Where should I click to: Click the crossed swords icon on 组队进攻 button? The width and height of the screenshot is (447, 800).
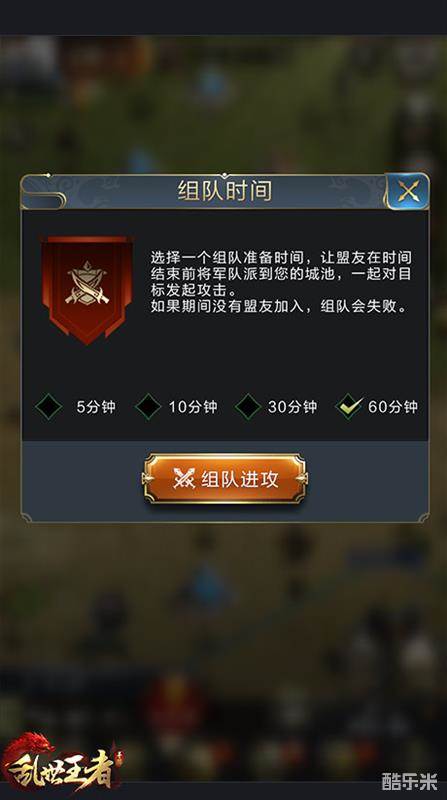point(184,479)
